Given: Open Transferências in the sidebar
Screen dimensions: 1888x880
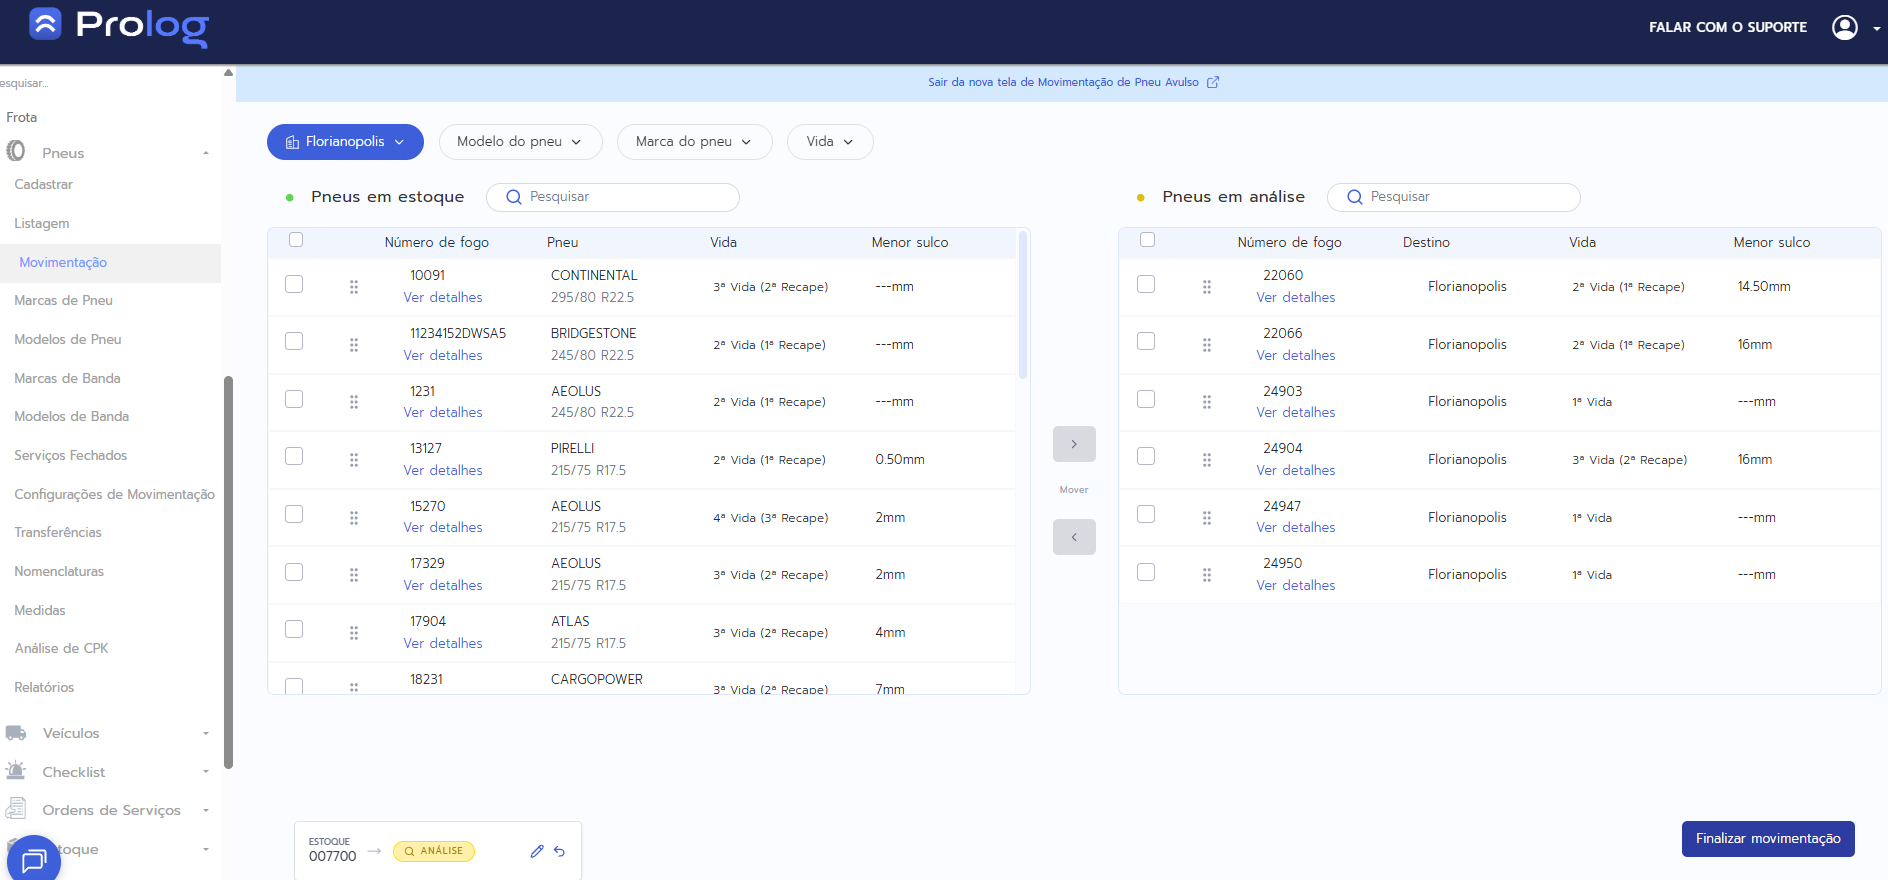Looking at the screenshot, I should (58, 532).
